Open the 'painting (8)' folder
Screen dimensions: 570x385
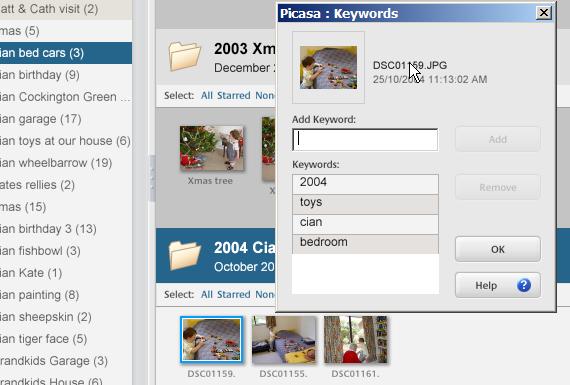(66, 295)
